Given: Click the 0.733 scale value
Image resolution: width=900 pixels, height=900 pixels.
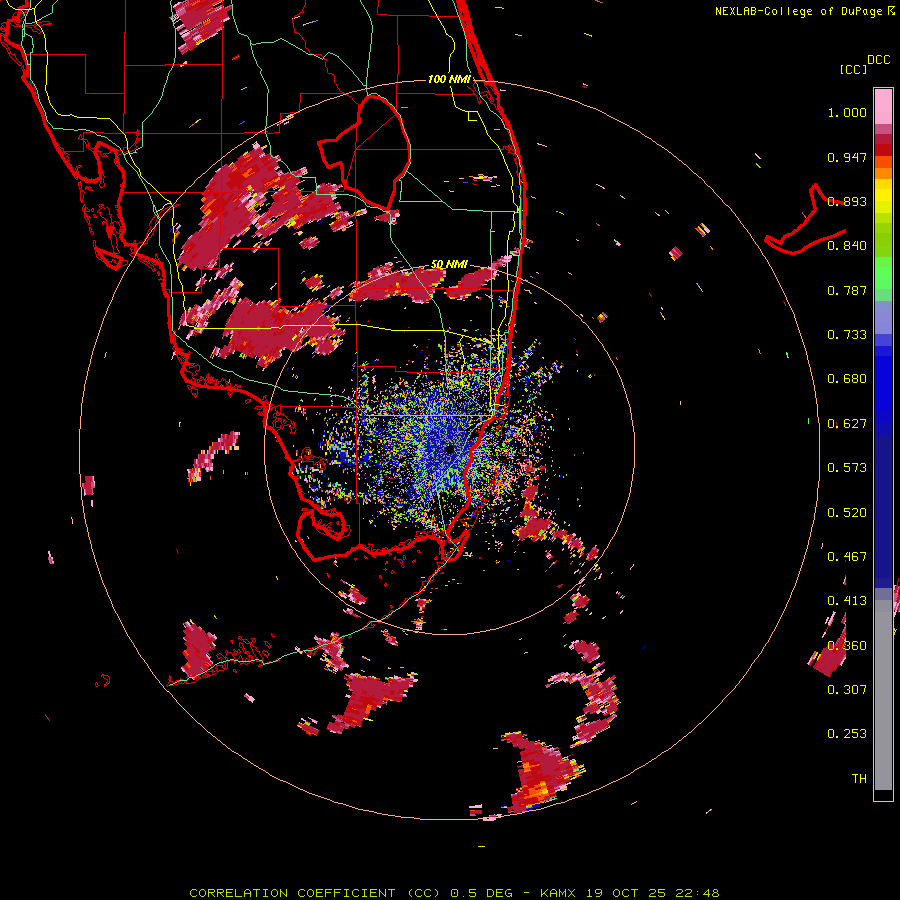Looking at the screenshot, I should point(847,335).
